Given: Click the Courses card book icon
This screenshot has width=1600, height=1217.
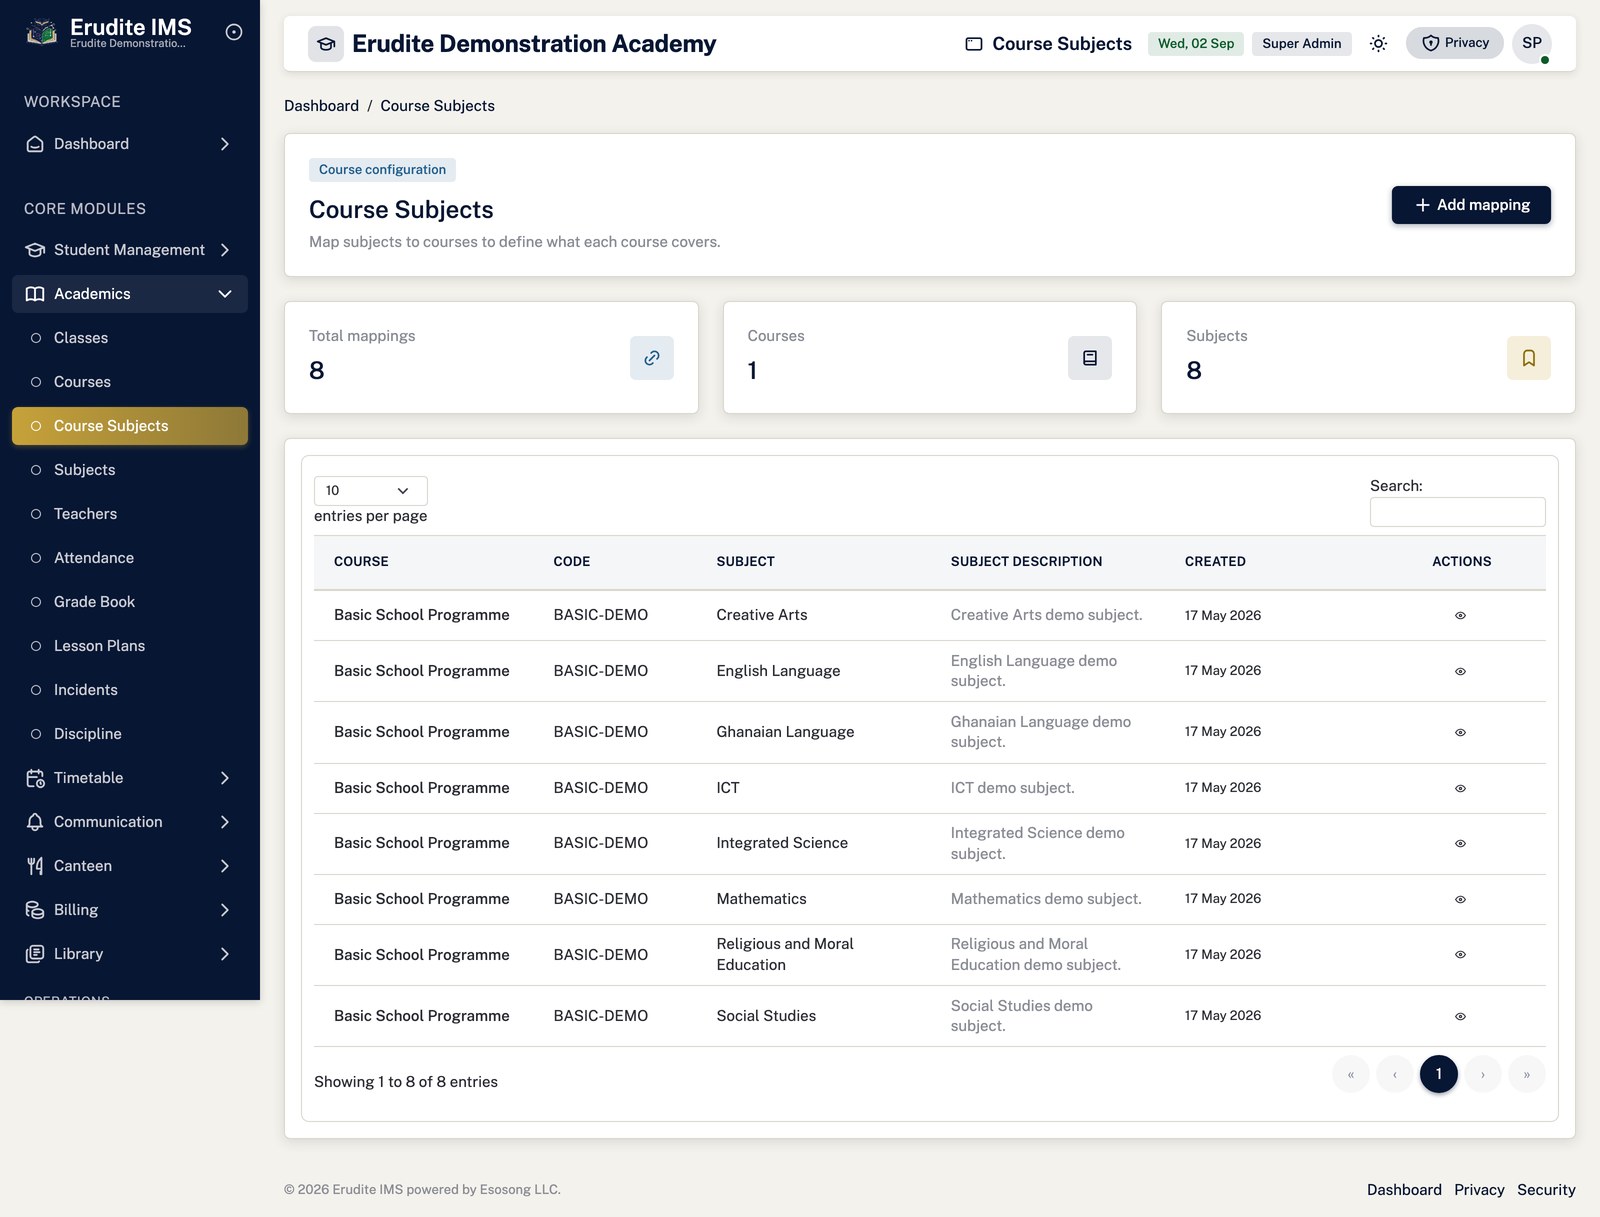Looking at the screenshot, I should point(1090,358).
